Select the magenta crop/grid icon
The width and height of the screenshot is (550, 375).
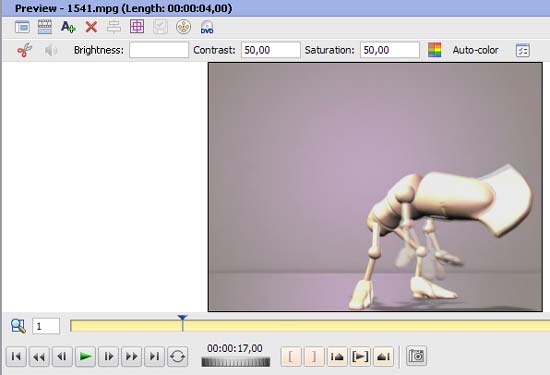137,27
